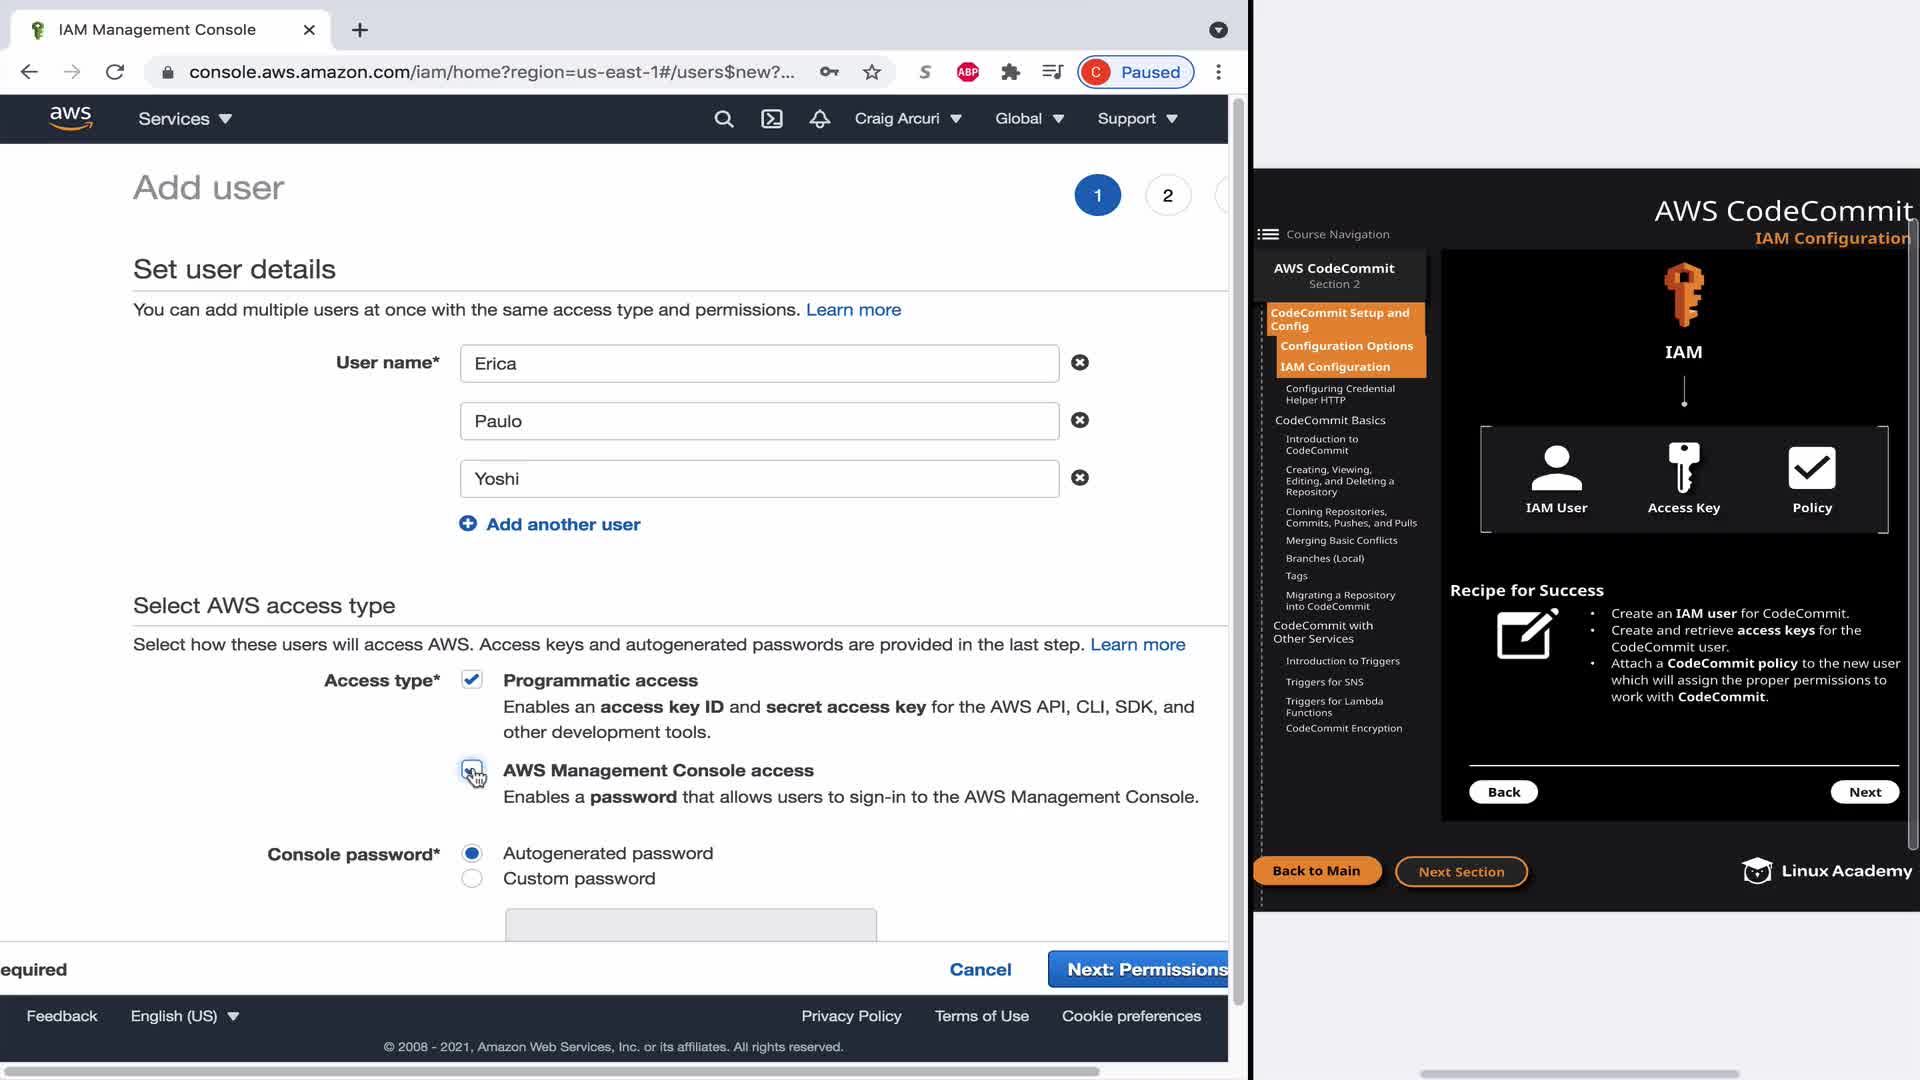The image size is (1920, 1080).
Task: Open the notifications bell icon
Action: [820, 119]
